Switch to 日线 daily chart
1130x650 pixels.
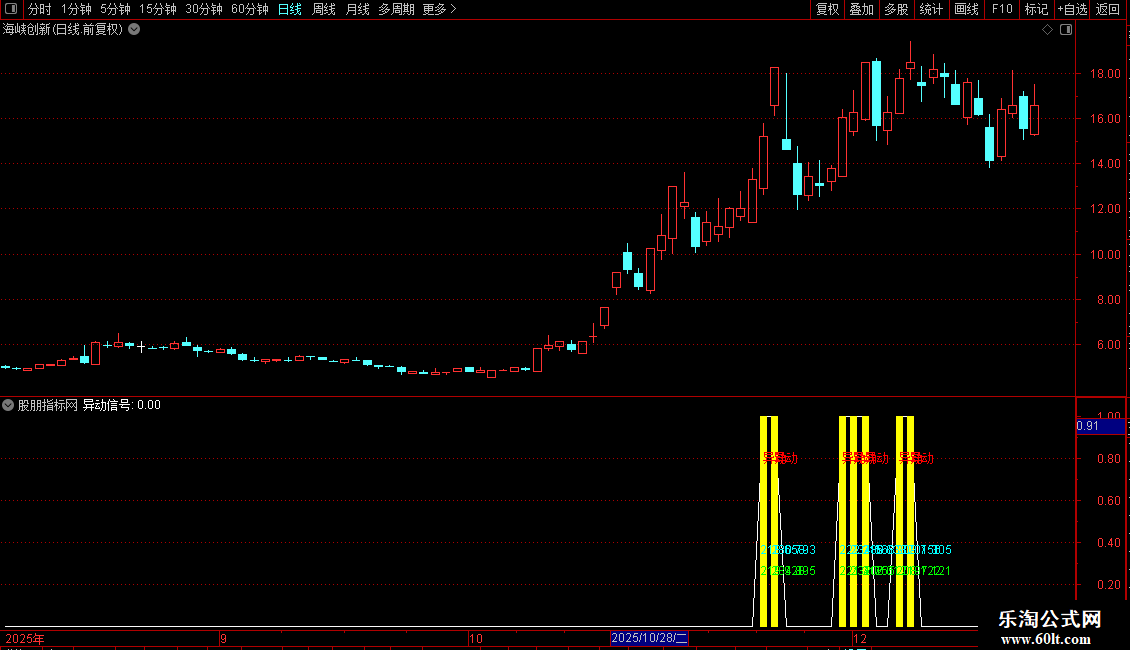tap(290, 9)
